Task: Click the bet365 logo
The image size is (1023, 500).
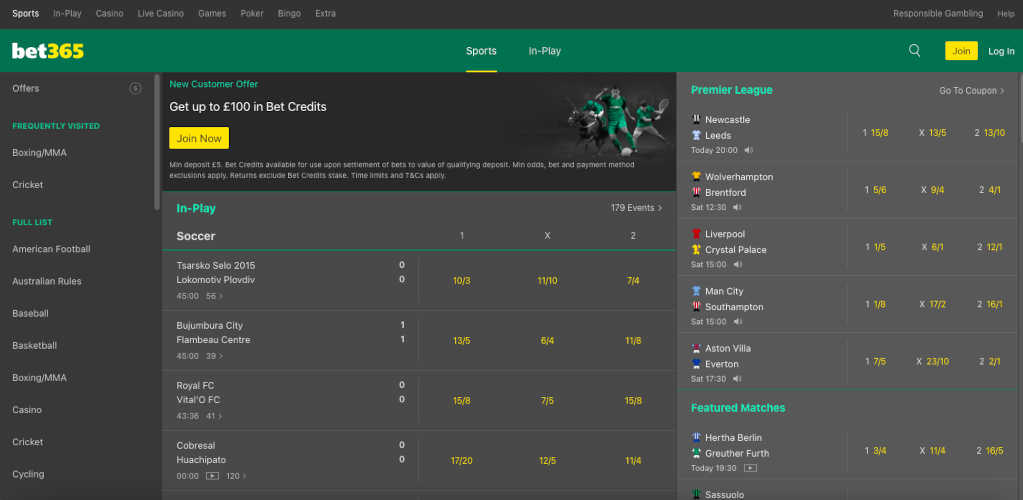Action: [48, 51]
